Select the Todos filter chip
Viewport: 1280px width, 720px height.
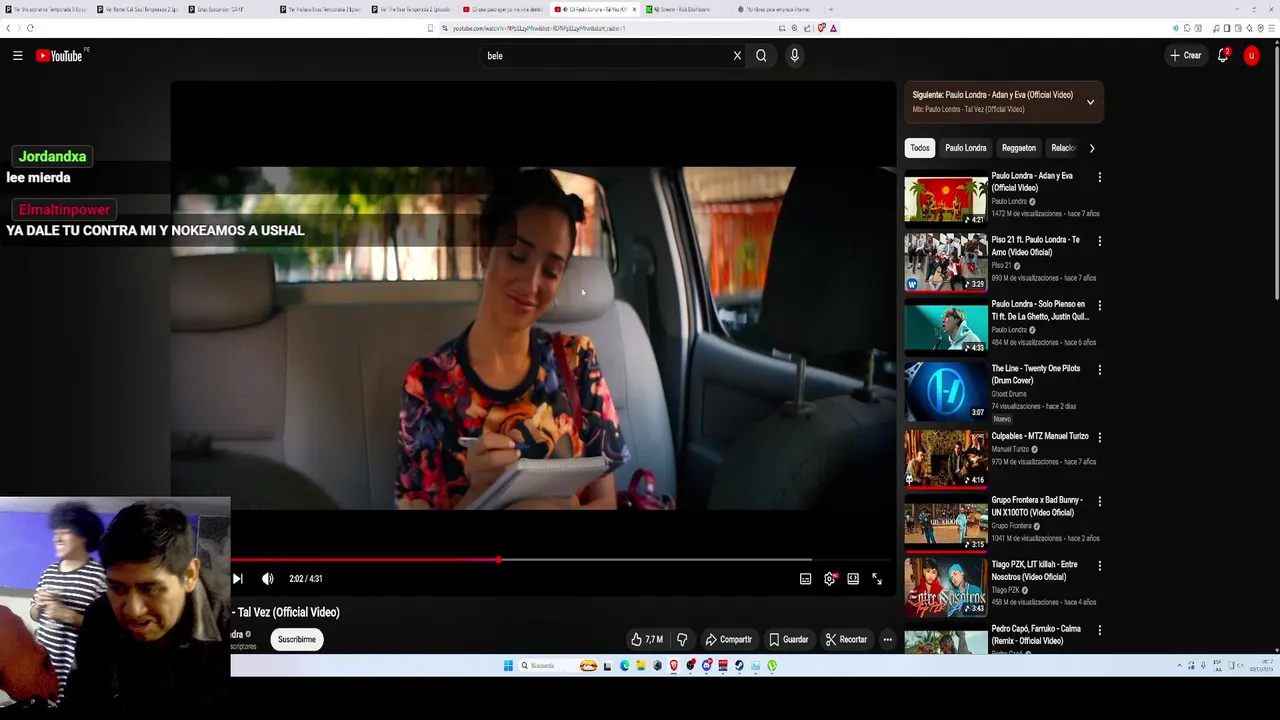pyautogui.click(x=919, y=148)
